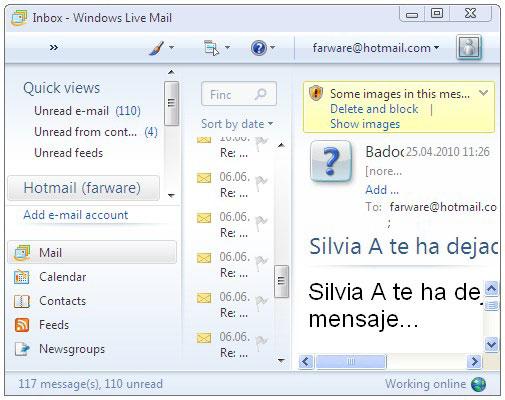
Task: Click the folder pane scrollbar thumb
Action: click(x=171, y=103)
